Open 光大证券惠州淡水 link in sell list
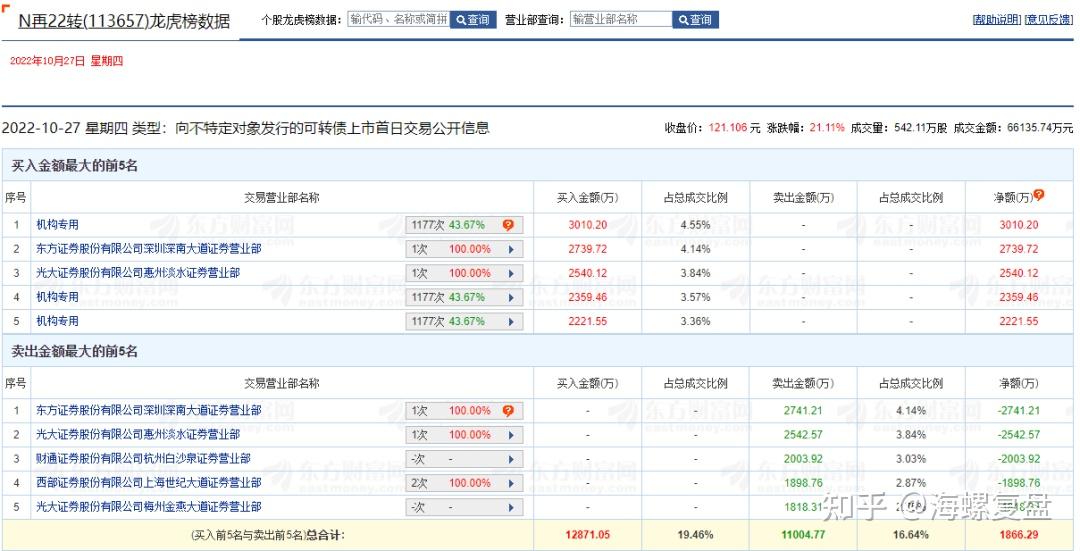 pos(138,435)
